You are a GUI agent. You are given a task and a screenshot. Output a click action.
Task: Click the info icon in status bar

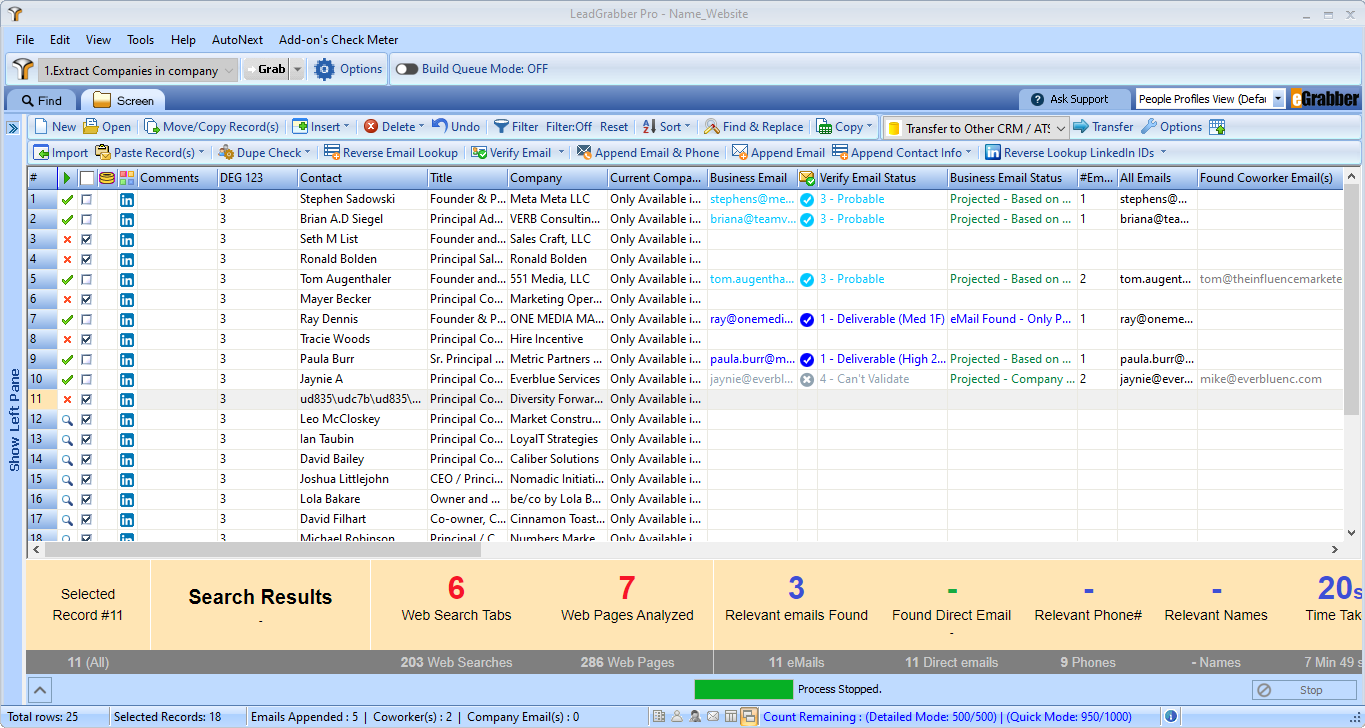[x=1171, y=716]
